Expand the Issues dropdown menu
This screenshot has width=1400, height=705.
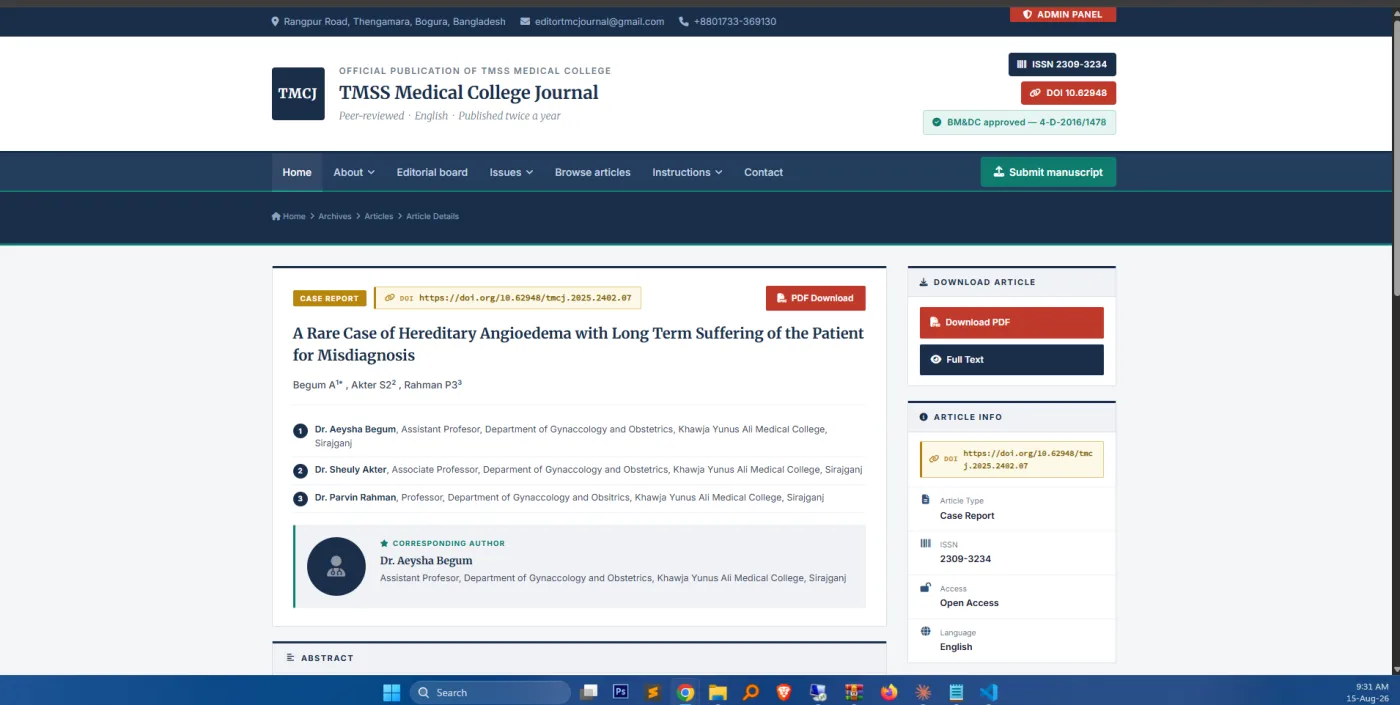511,172
